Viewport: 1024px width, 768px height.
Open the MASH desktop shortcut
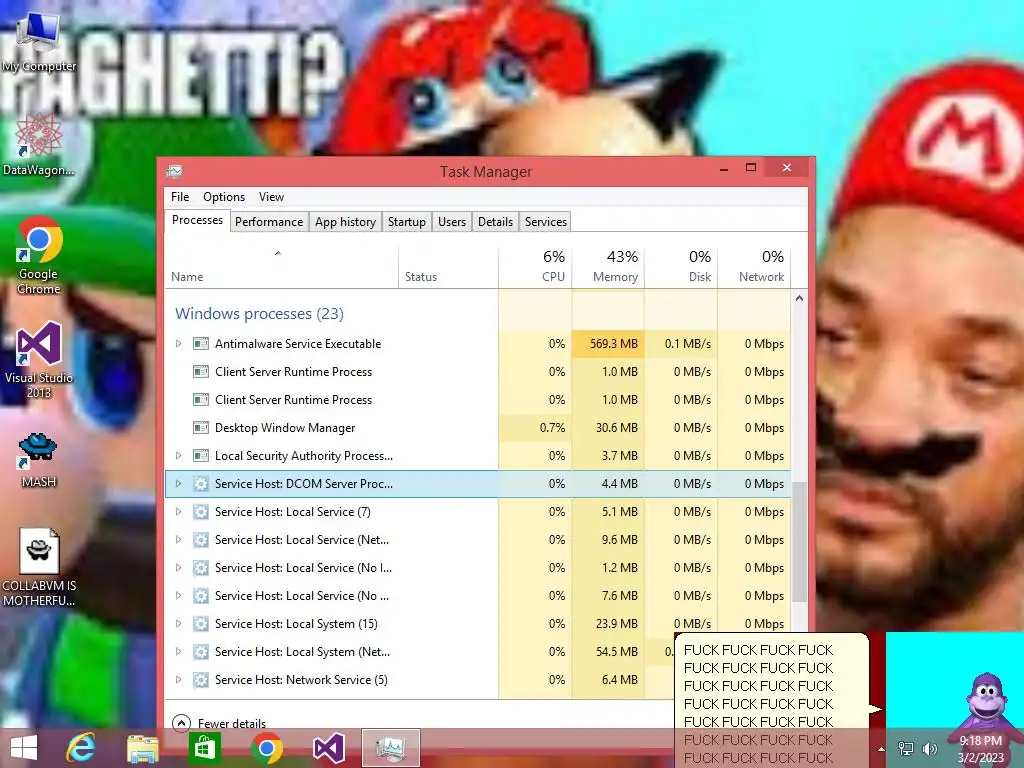click(x=39, y=460)
